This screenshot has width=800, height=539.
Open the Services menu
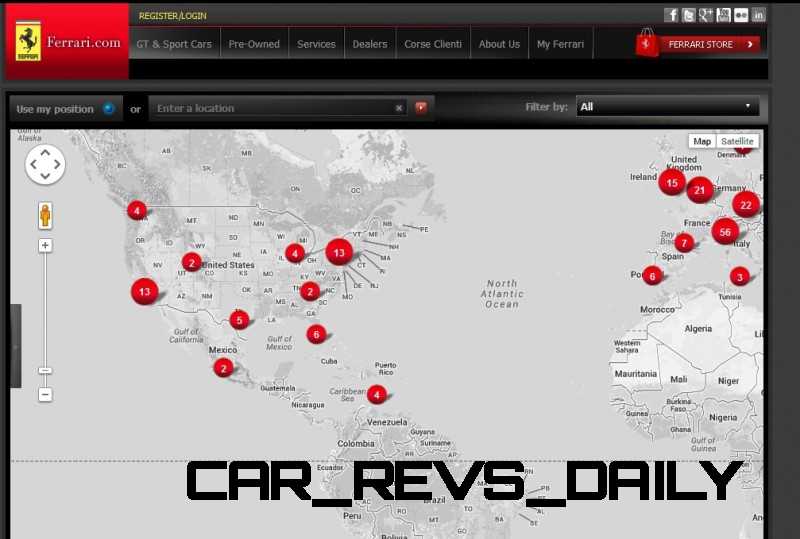coord(316,44)
